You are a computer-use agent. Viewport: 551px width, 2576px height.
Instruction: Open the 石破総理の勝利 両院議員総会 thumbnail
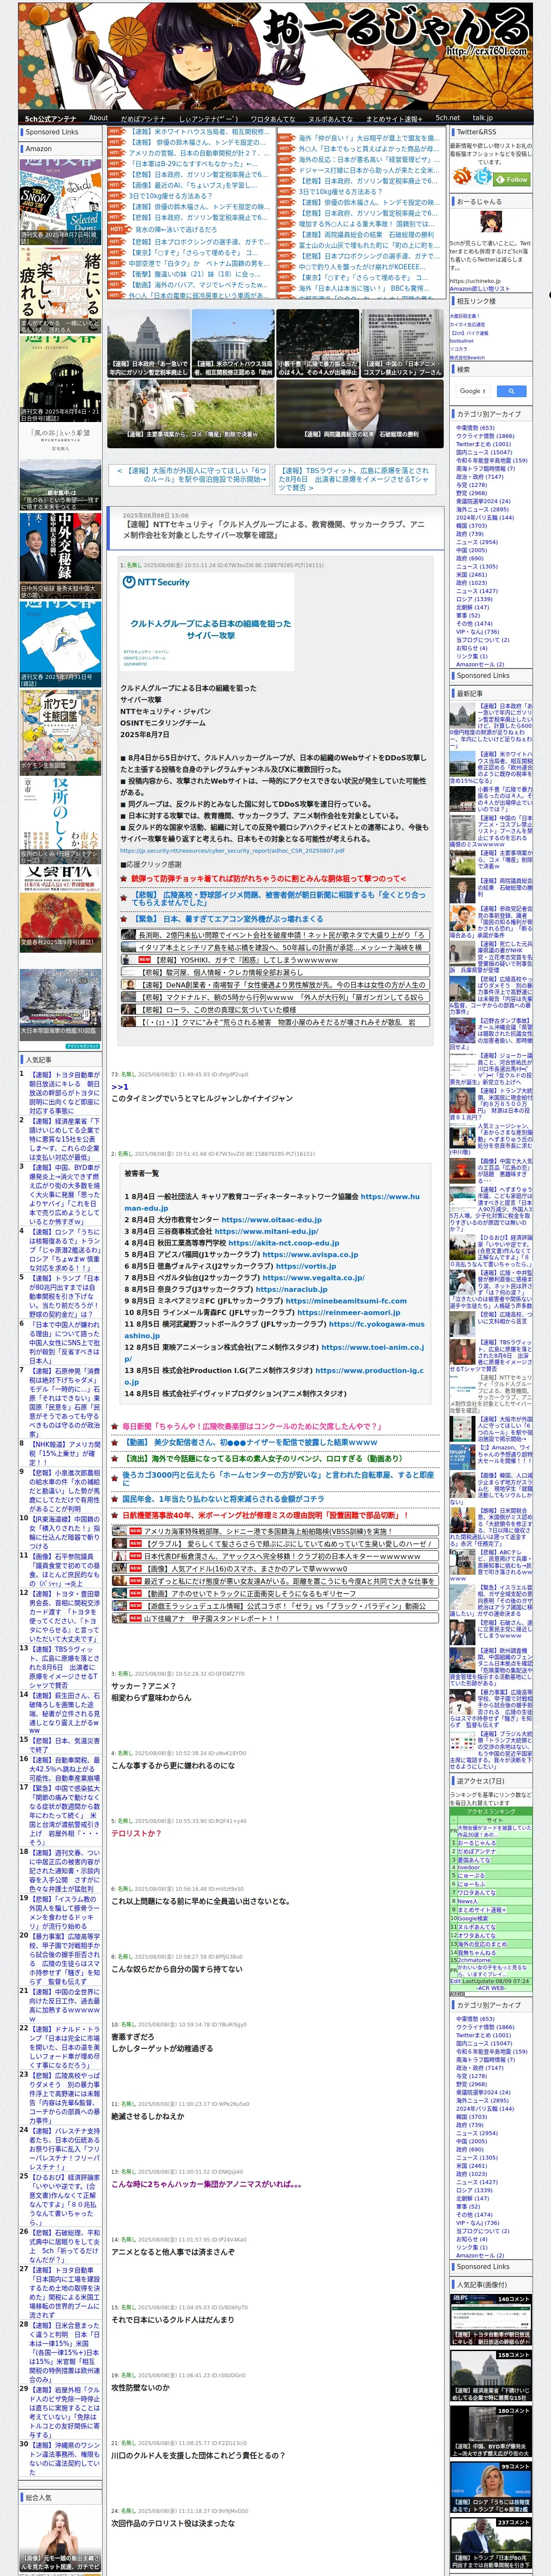point(360,412)
